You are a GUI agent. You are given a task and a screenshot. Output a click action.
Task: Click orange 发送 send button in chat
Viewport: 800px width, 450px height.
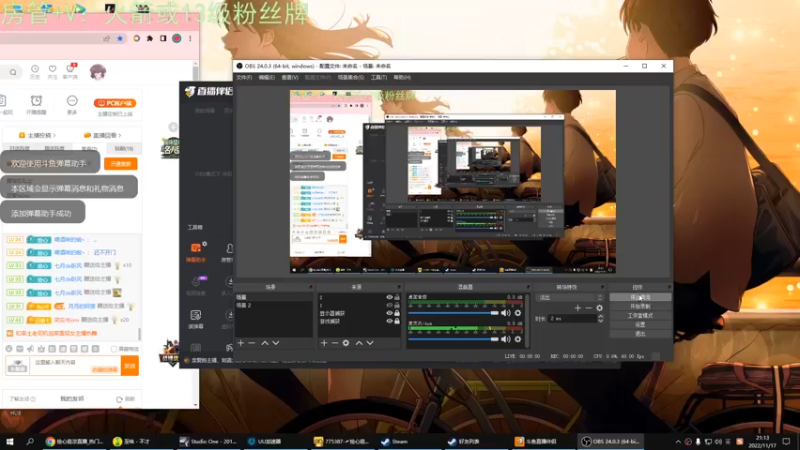click(x=130, y=366)
